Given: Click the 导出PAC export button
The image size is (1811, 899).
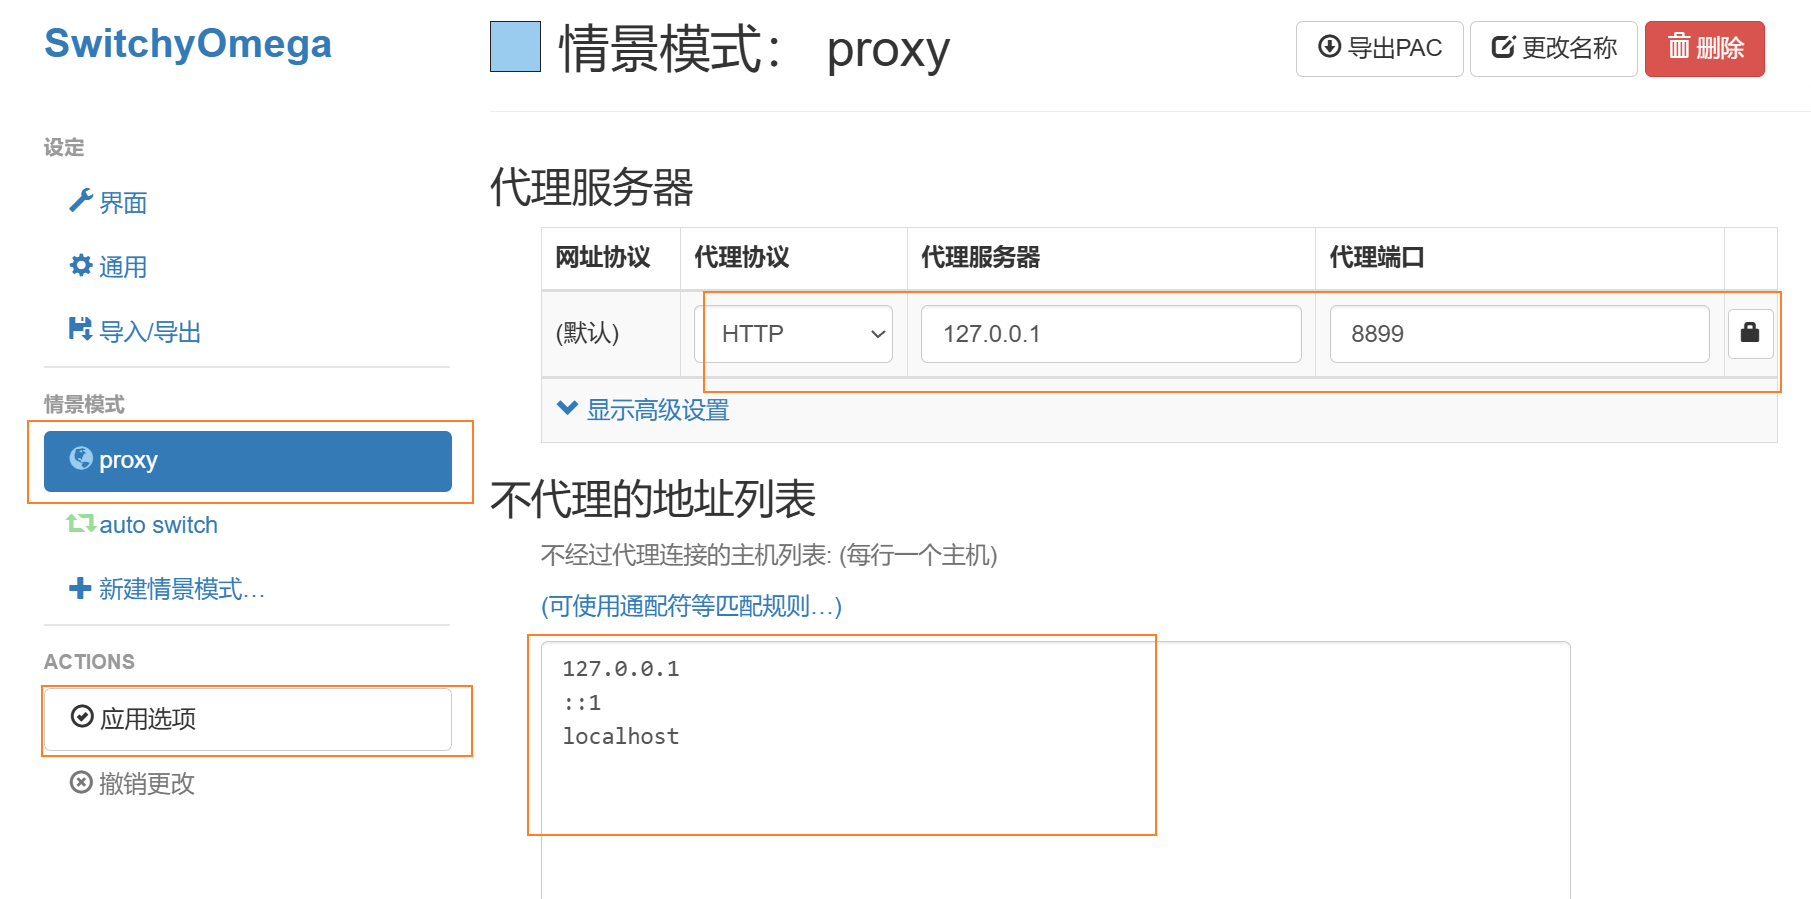Looking at the screenshot, I should point(1380,48).
